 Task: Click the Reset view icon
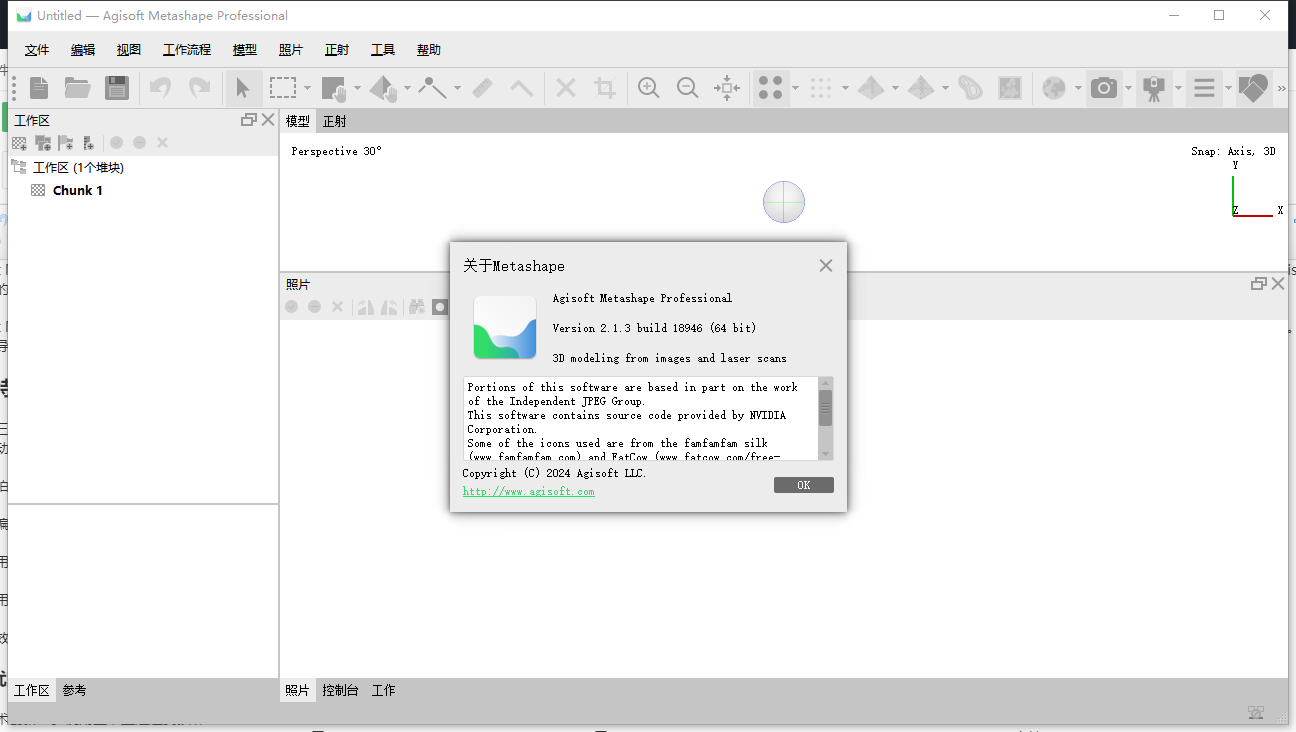[x=727, y=88]
